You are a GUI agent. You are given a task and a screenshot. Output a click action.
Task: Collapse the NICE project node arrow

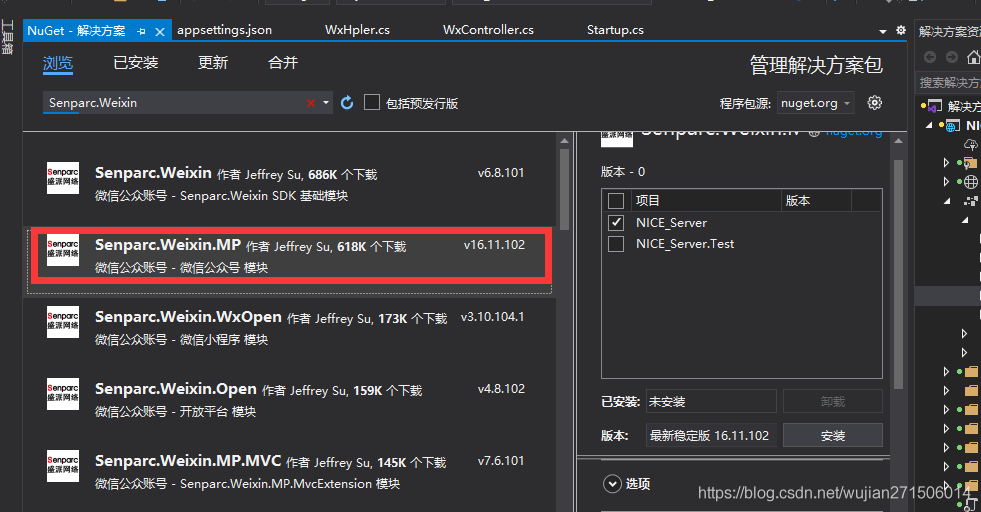click(x=930, y=125)
